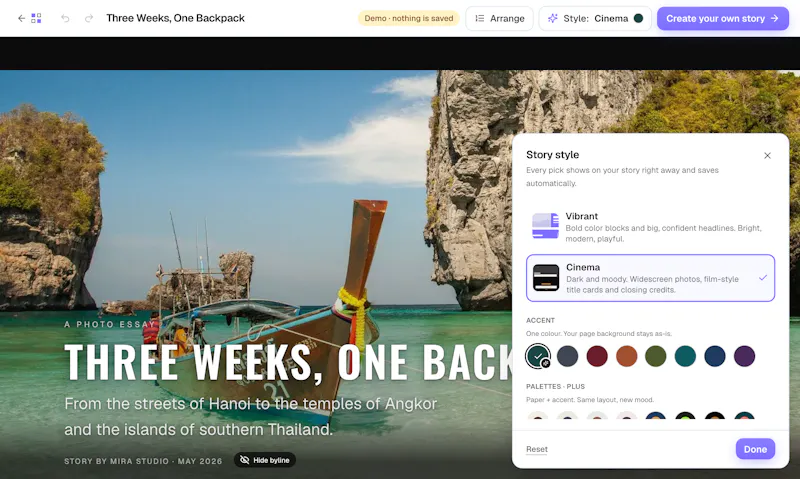Pick the teal accent color
Screen dimensions: 800x479
point(685,356)
